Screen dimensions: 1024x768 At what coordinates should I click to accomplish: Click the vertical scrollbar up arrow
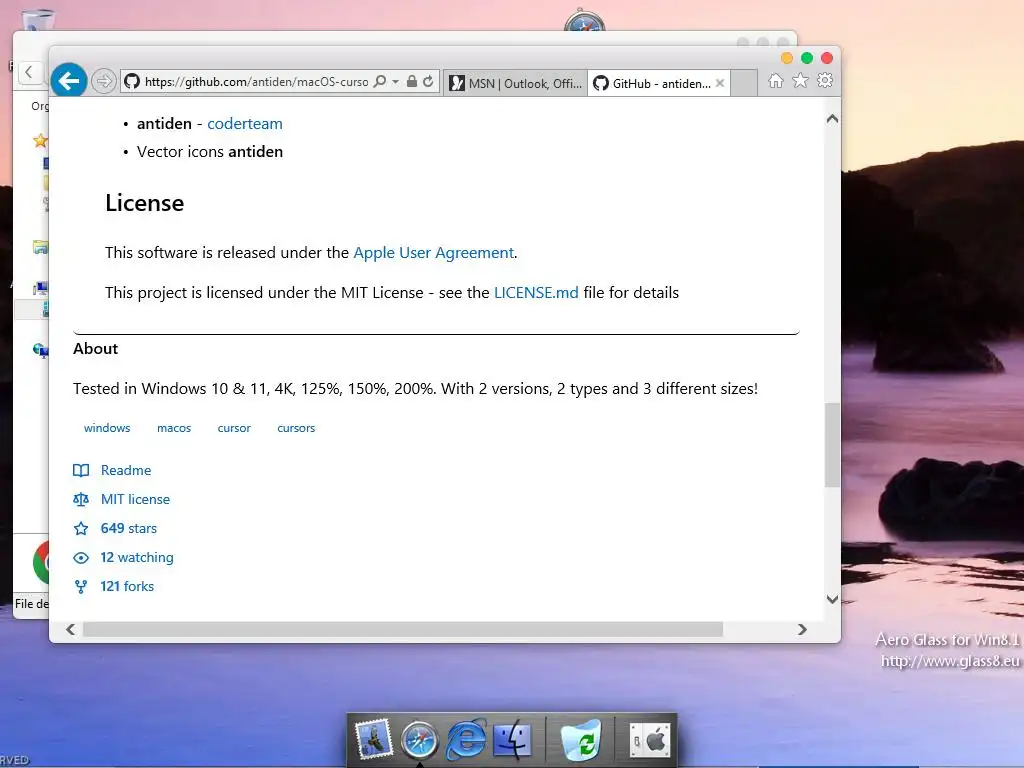pos(832,119)
